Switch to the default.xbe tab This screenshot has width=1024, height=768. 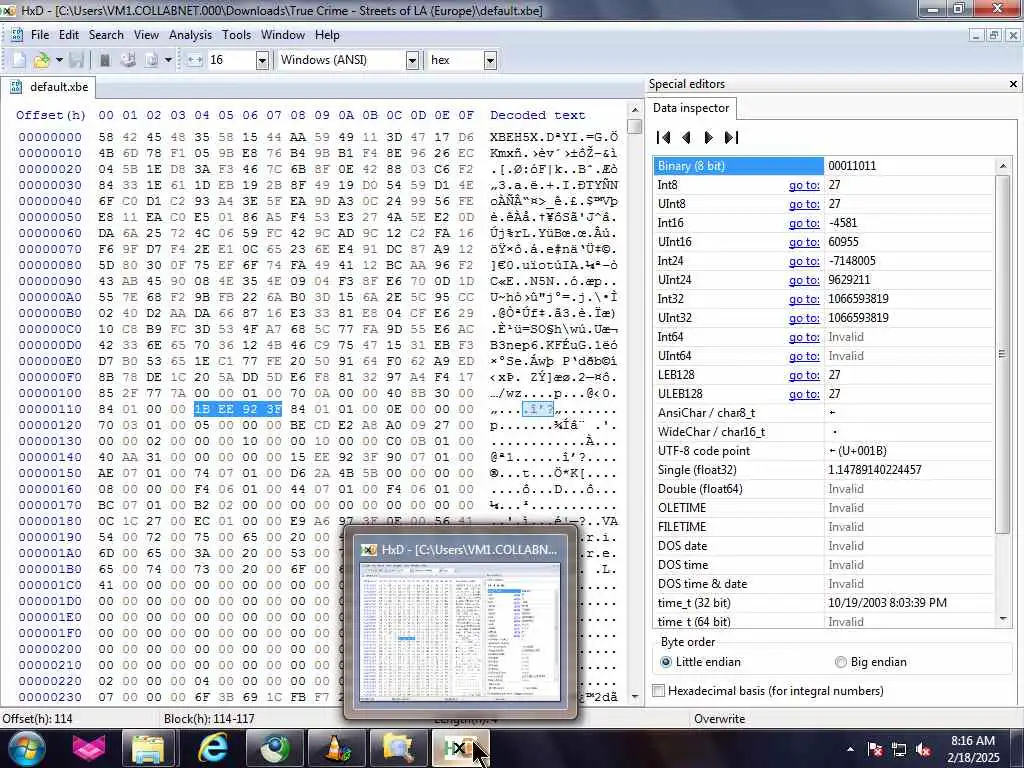[50, 87]
